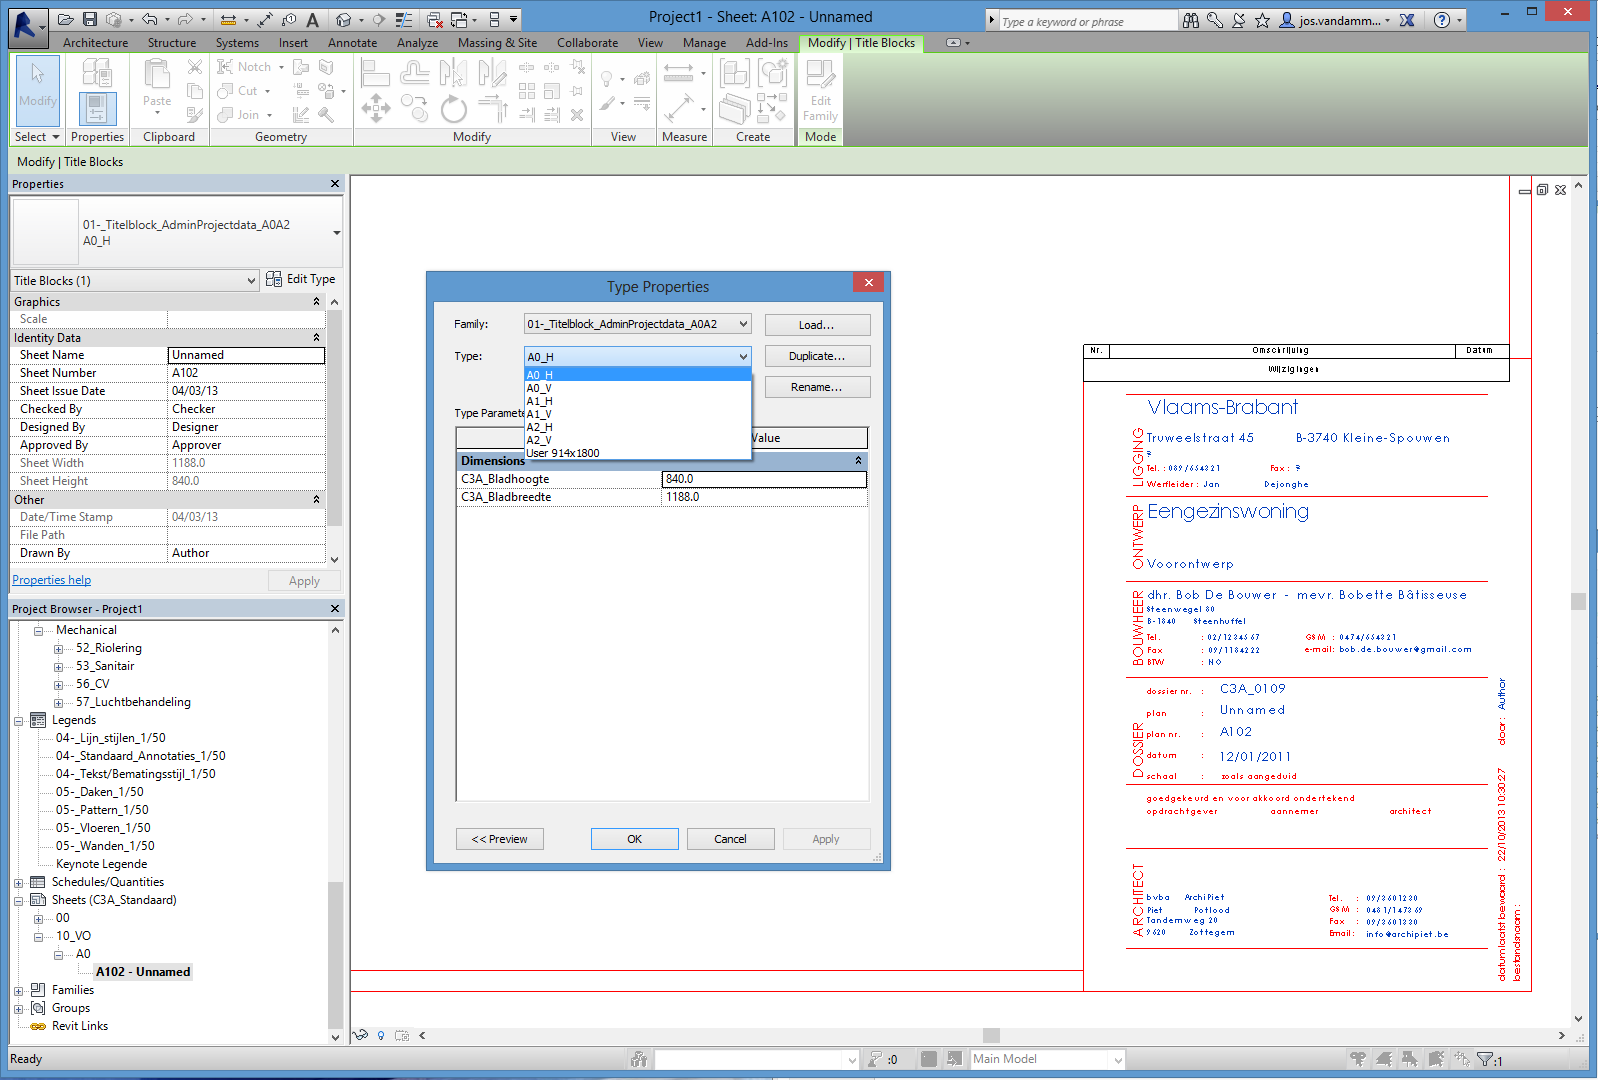The width and height of the screenshot is (1598, 1080).
Task: Click the Duplicate... button
Action: (x=817, y=356)
